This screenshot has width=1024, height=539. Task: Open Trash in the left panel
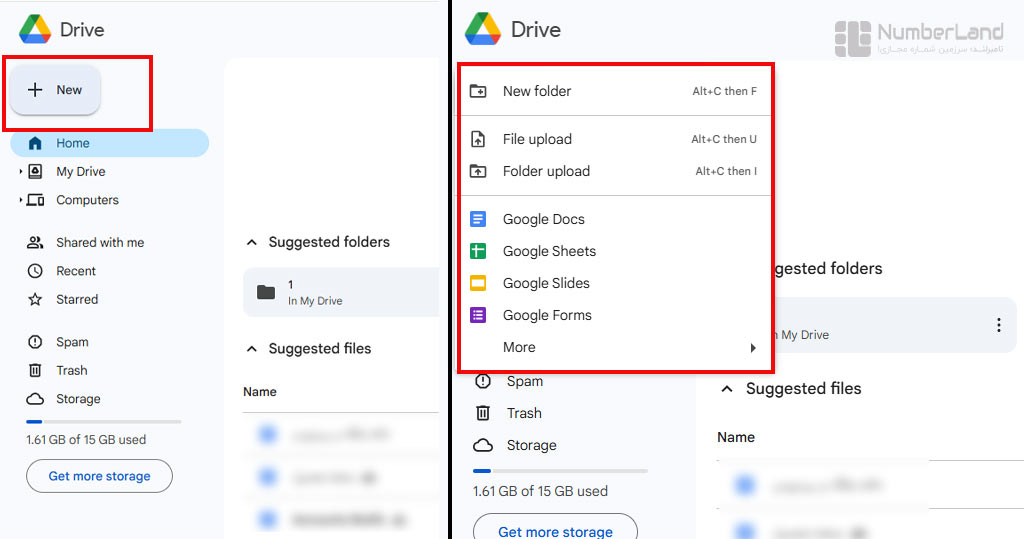point(71,370)
